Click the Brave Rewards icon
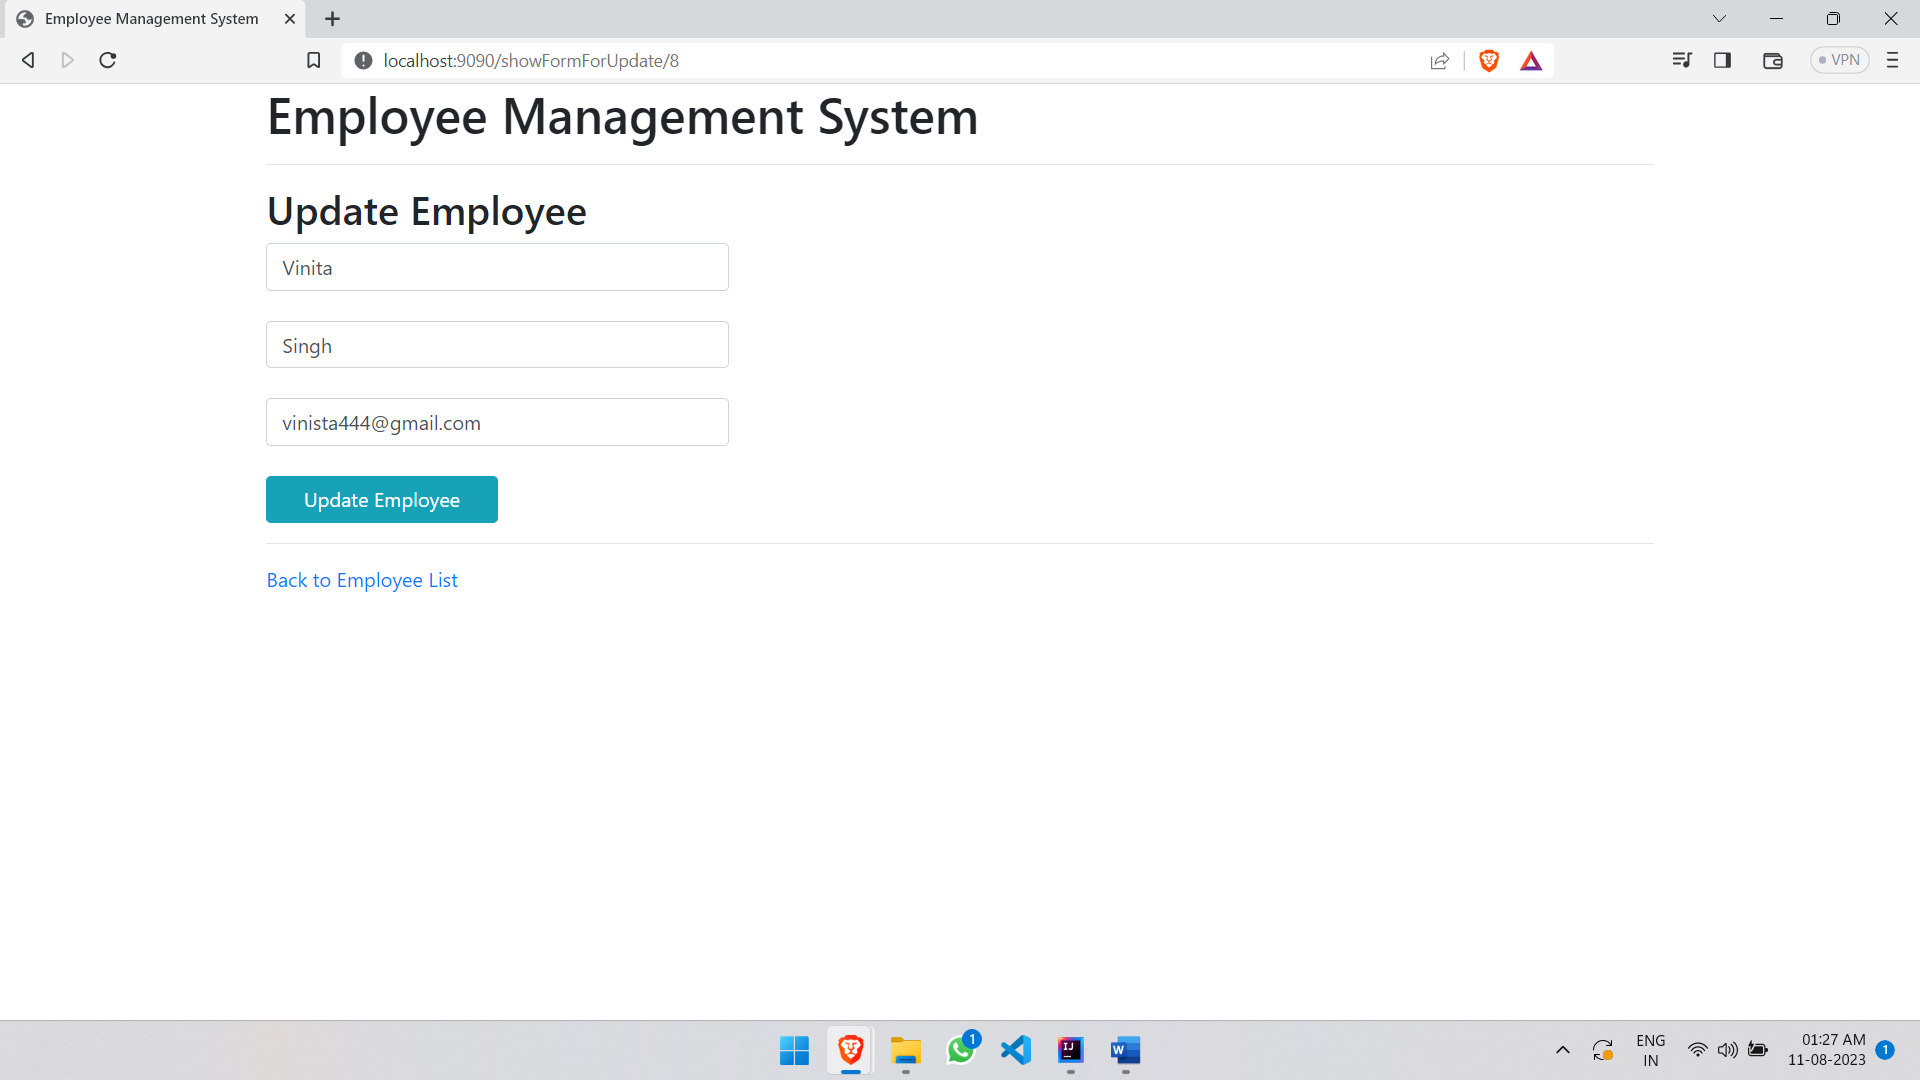 tap(1532, 60)
